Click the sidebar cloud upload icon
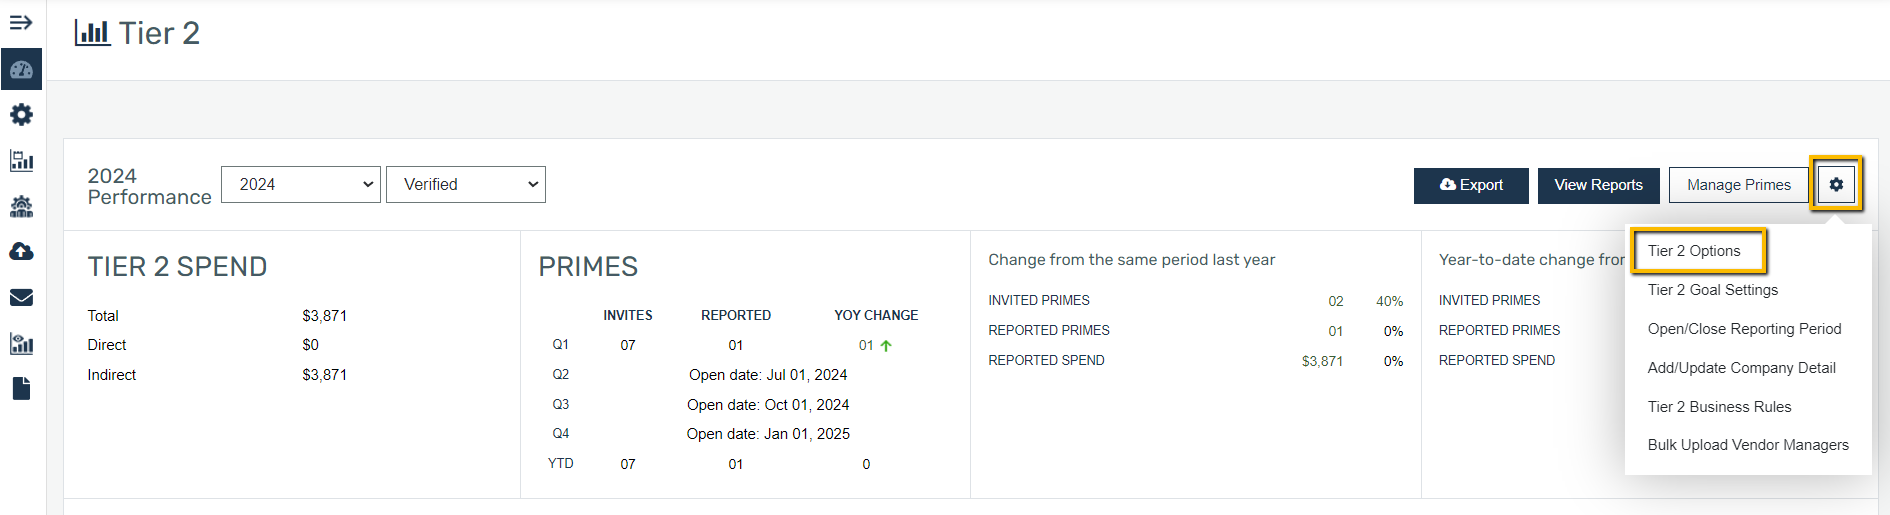 21,251
